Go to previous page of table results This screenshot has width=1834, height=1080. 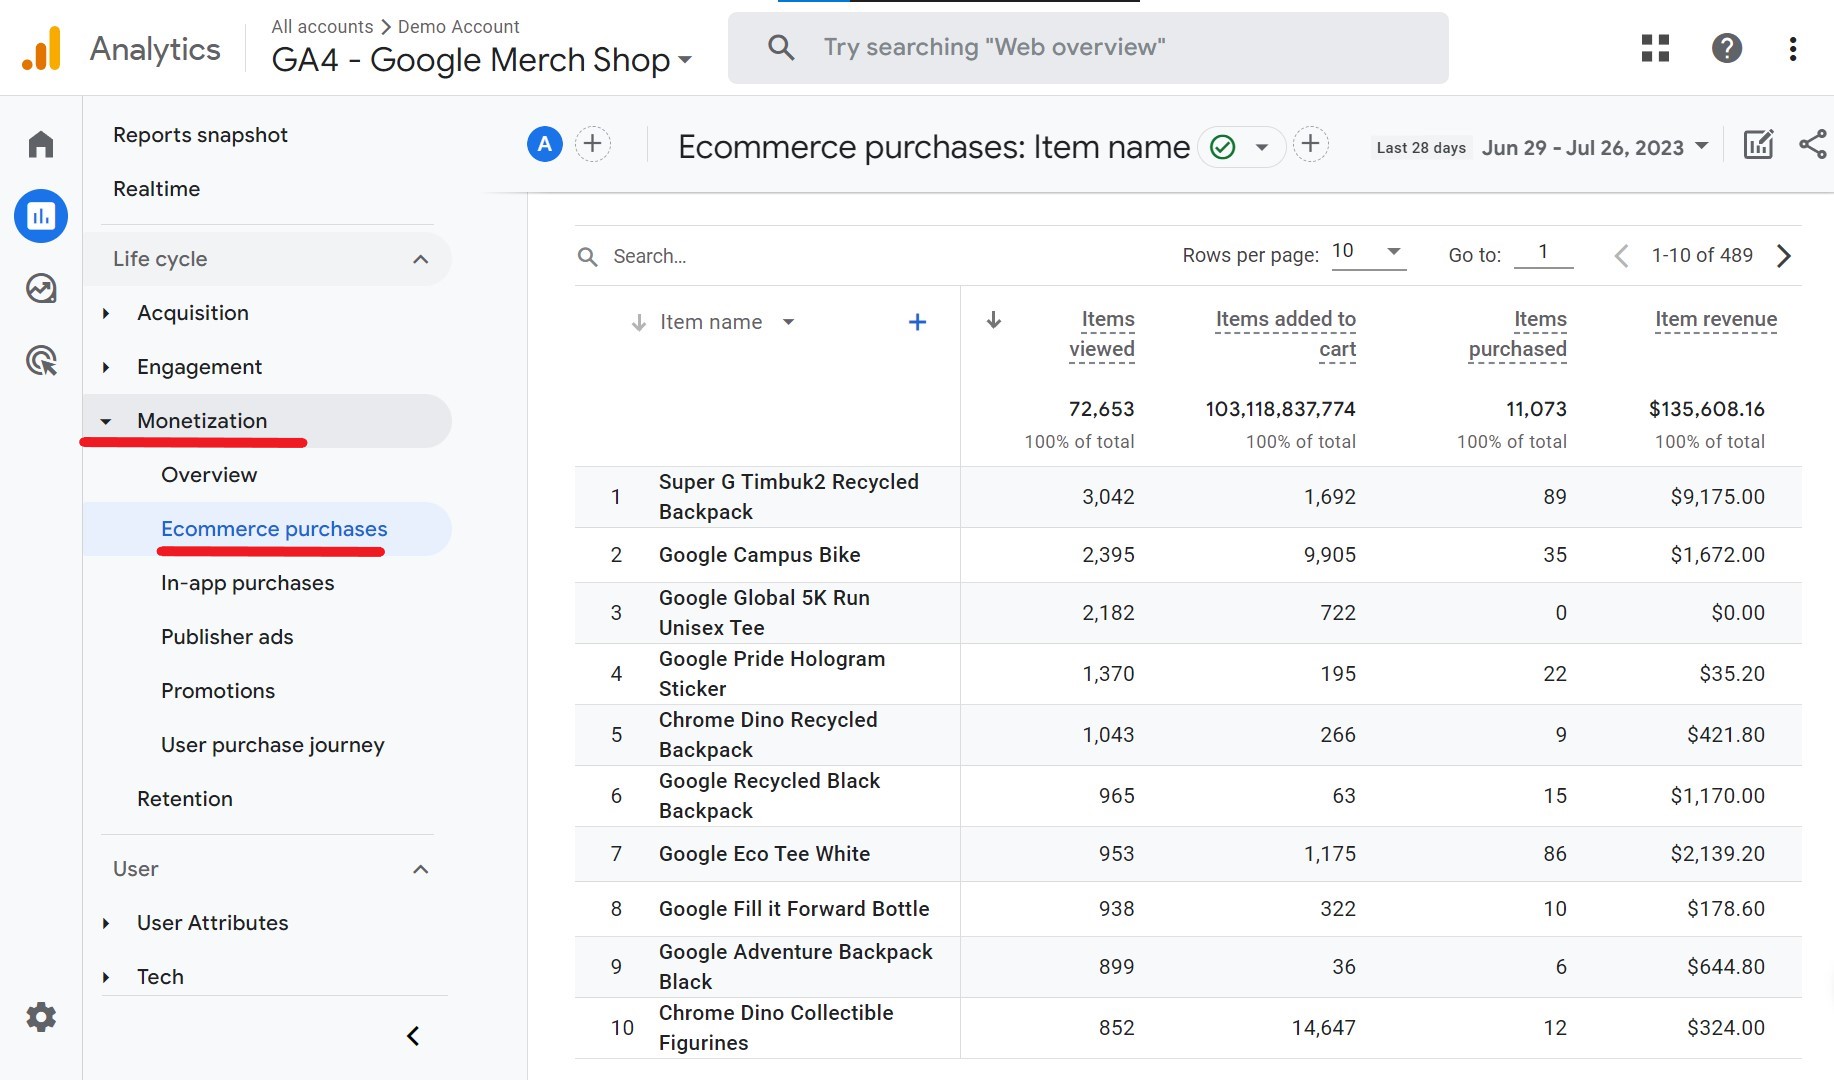(1621, 256)
